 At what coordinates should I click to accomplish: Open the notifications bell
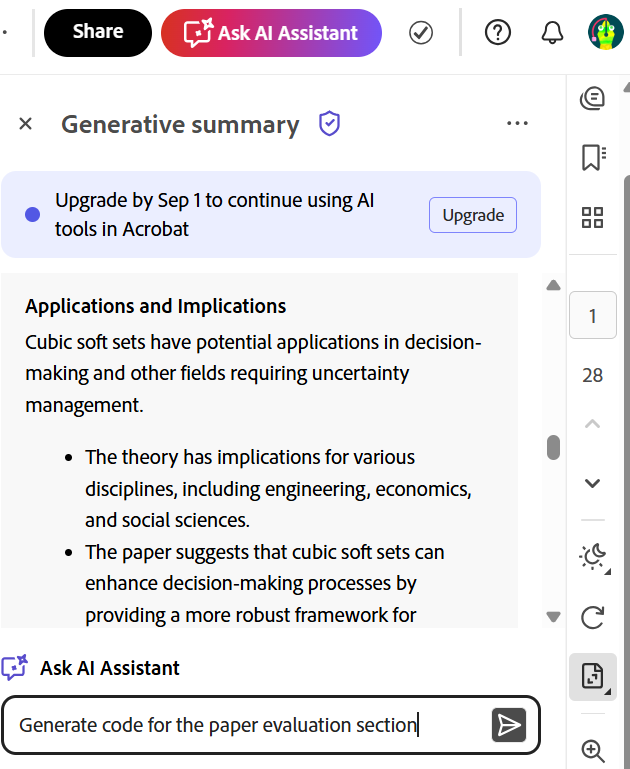point(552,33)
